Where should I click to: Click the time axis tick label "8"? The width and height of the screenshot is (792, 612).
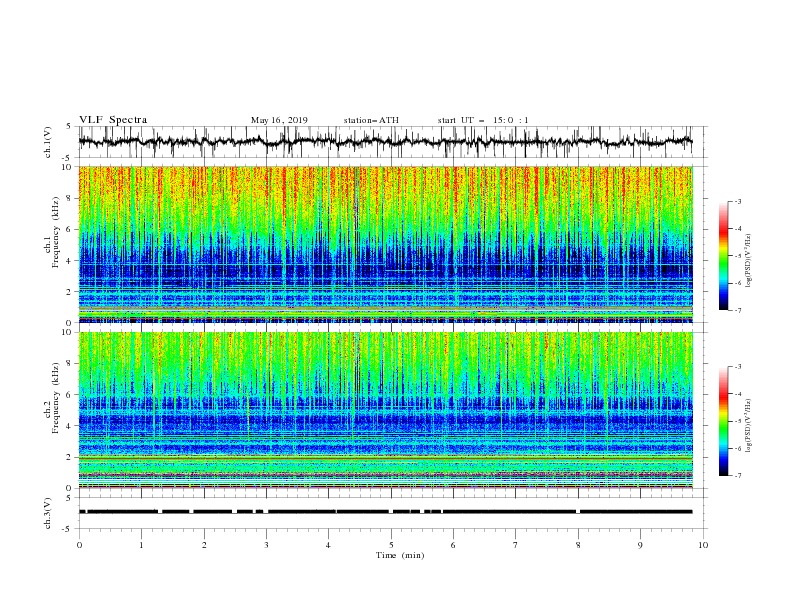pos(578,545)
